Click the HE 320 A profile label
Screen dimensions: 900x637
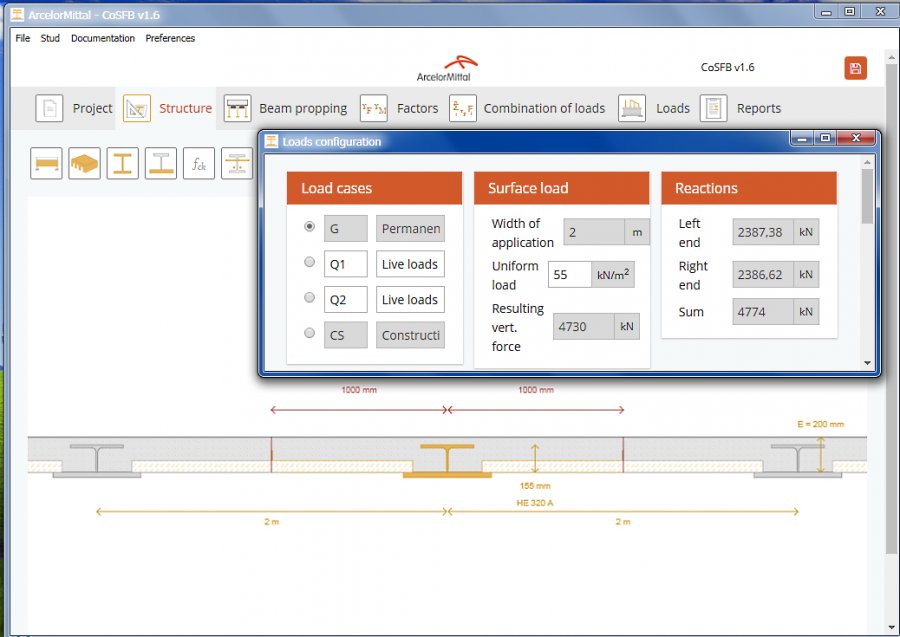point(534,503)
